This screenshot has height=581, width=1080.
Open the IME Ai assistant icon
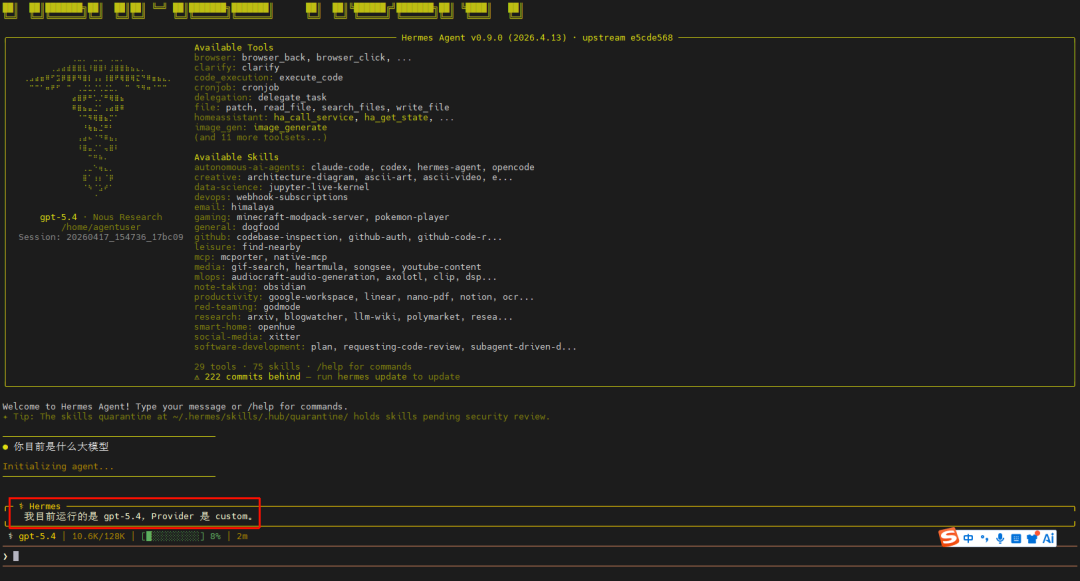(1048, 538)
